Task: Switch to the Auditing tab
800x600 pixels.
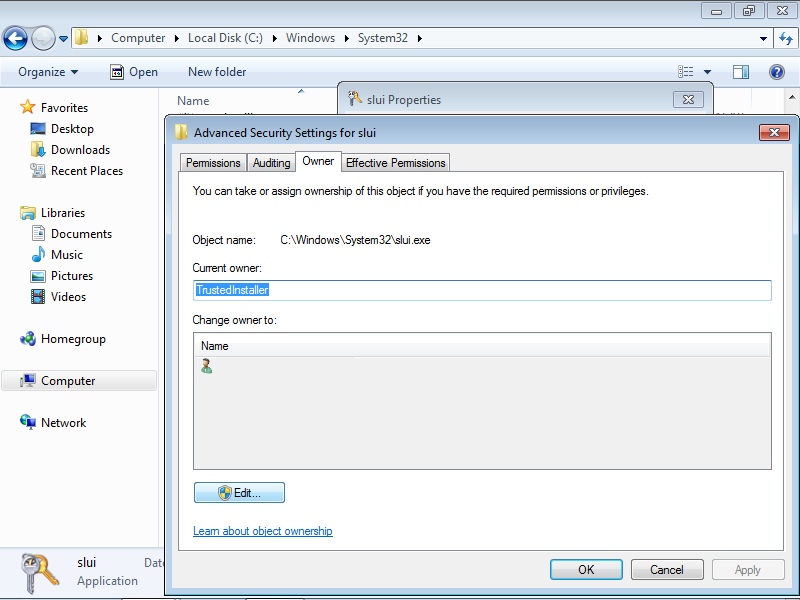Action: [271, 163]
